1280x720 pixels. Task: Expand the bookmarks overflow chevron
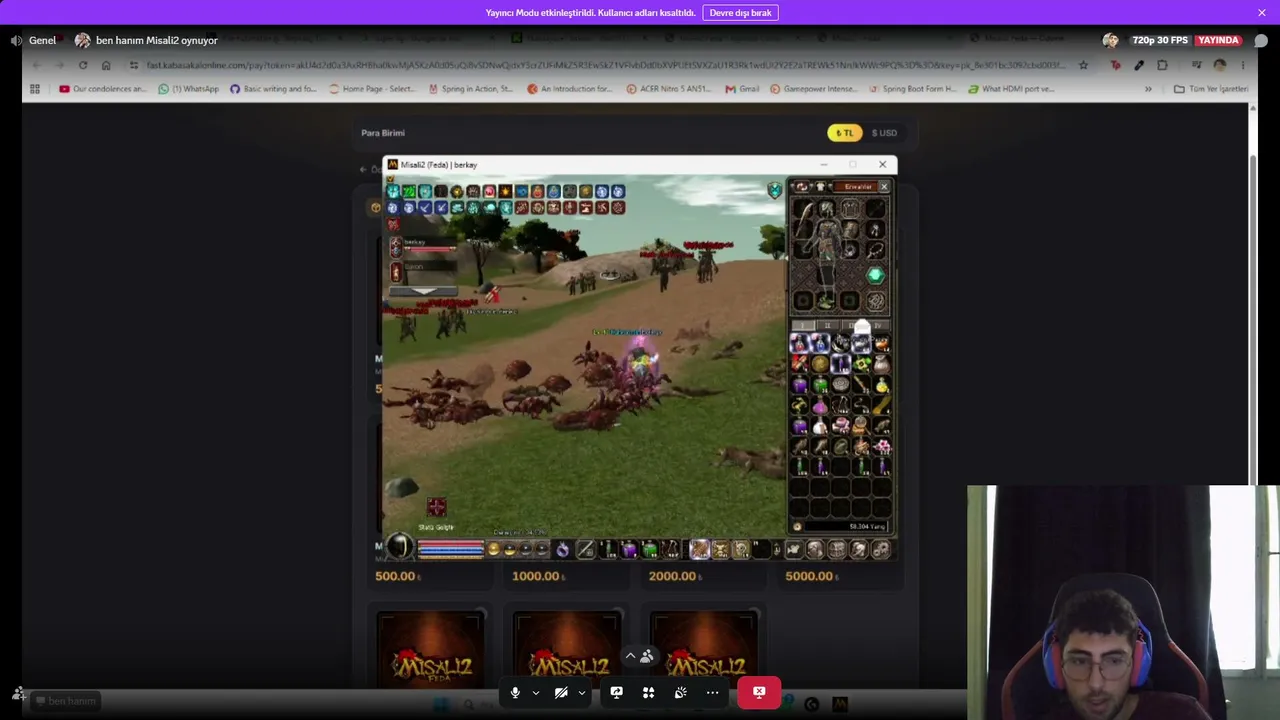tap(1148, 89)
